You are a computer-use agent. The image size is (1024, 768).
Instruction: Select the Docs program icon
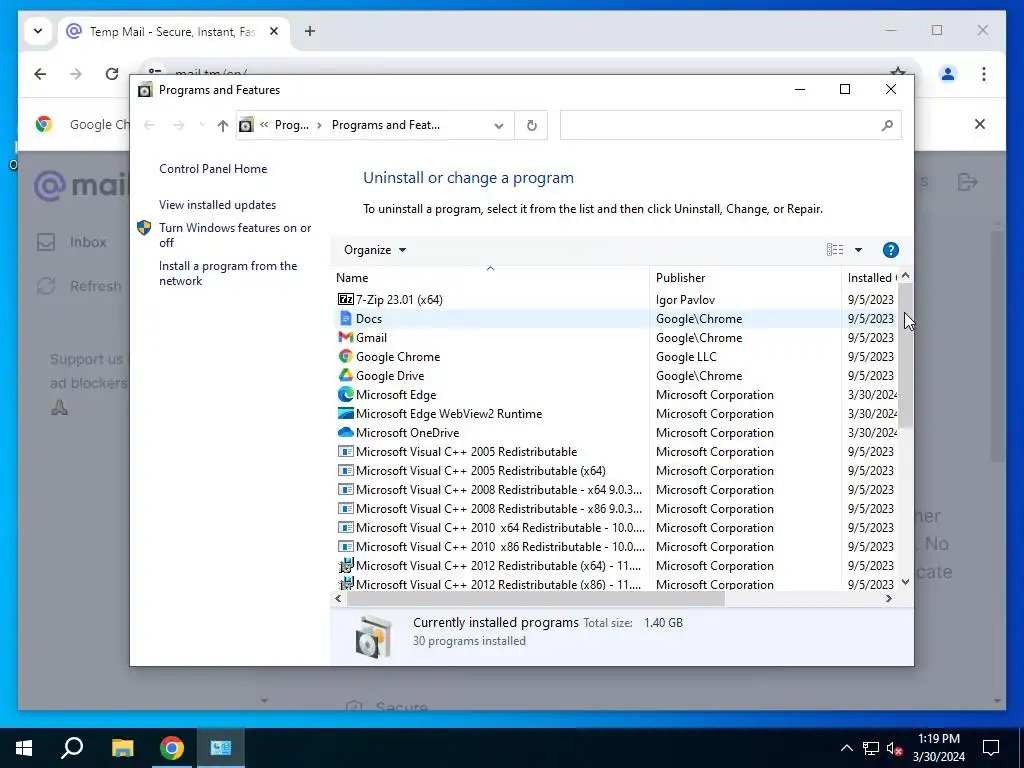click(345, 319)
